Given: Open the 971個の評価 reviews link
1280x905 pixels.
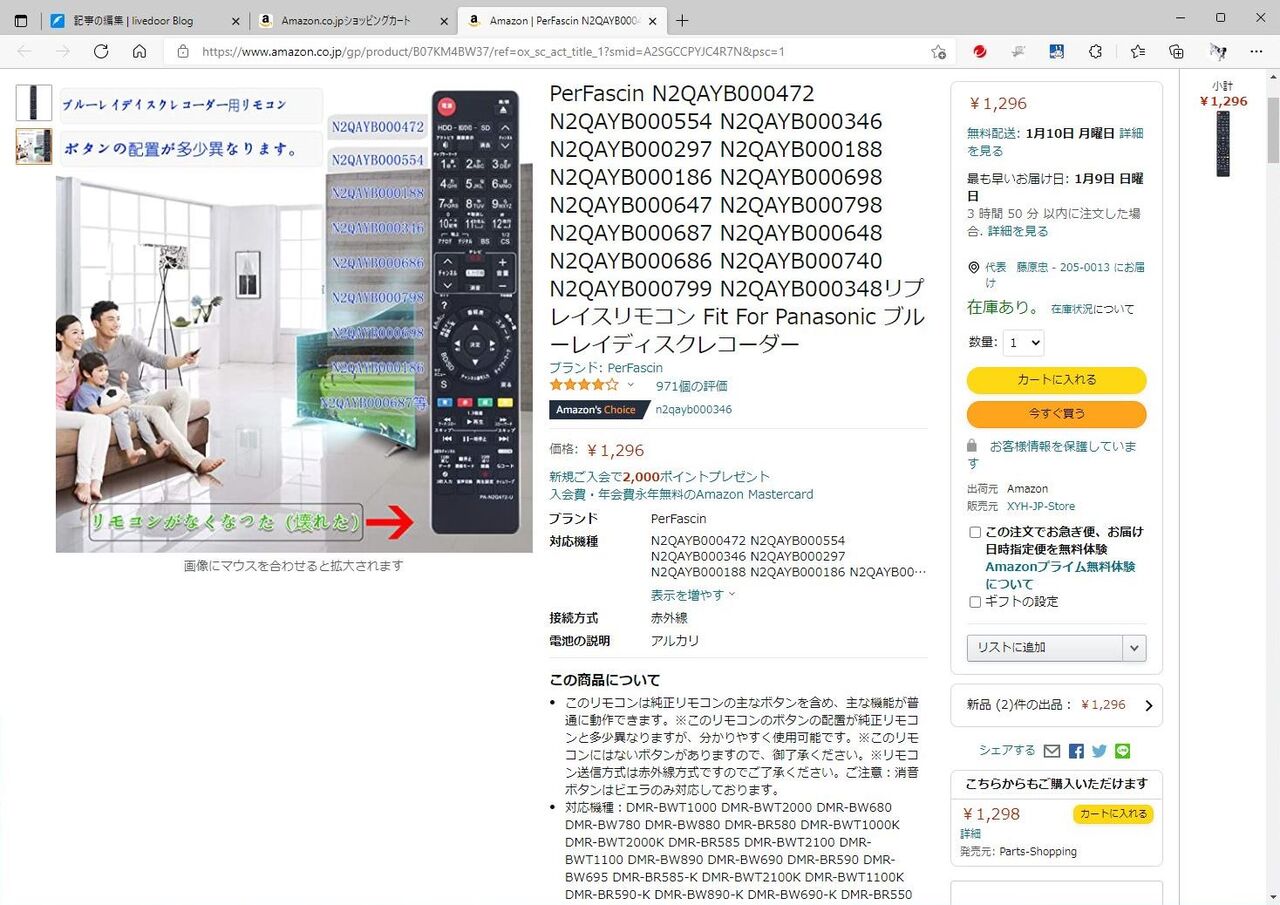Looking at the screenshot, I should pyautogui.click(x=692, y=386).
